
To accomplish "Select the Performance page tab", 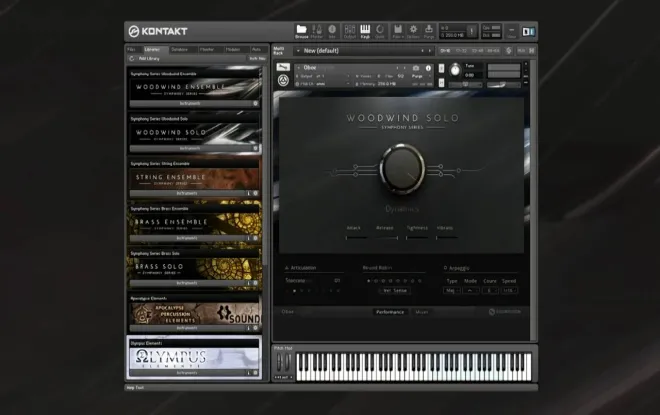I will coord(390,312).
